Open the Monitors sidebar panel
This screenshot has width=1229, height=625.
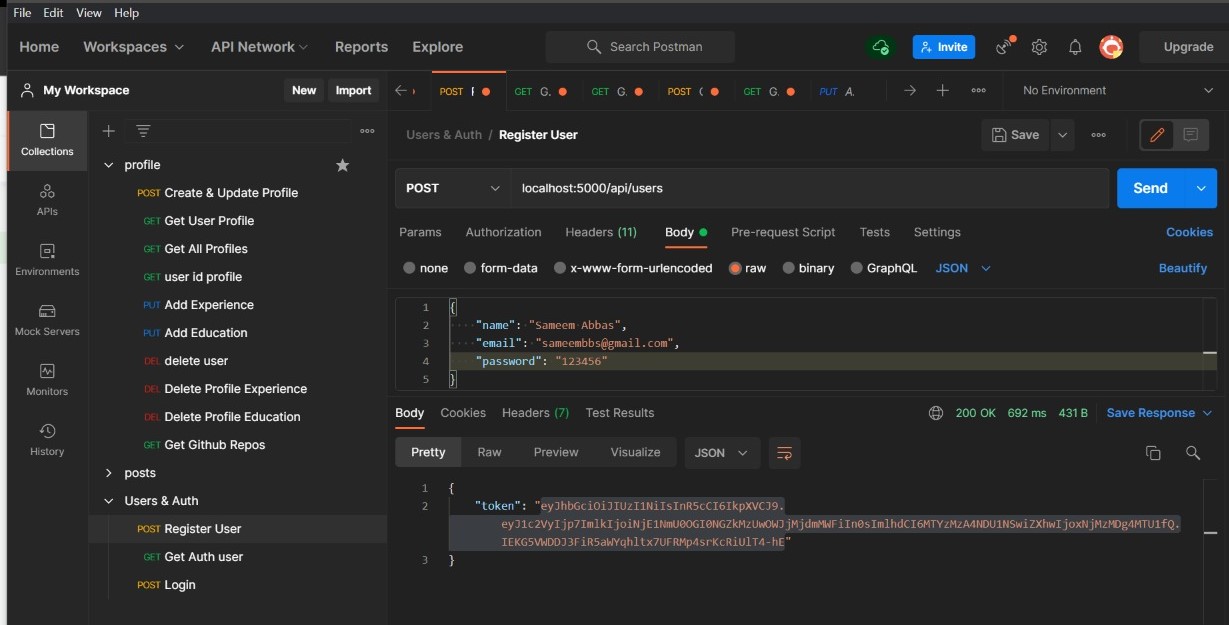click(47, 380)
